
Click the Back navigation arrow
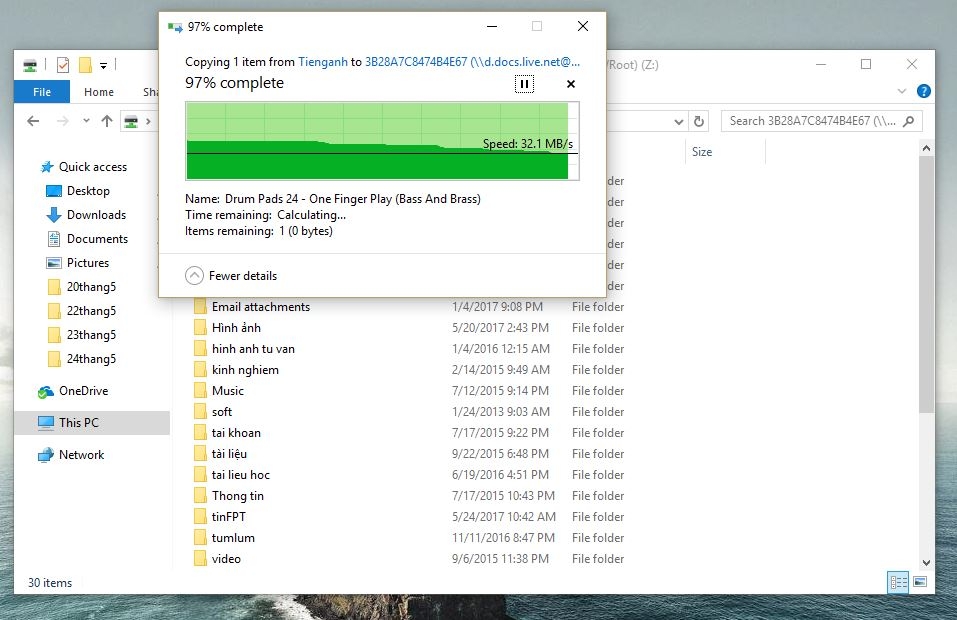pos(33,121)
